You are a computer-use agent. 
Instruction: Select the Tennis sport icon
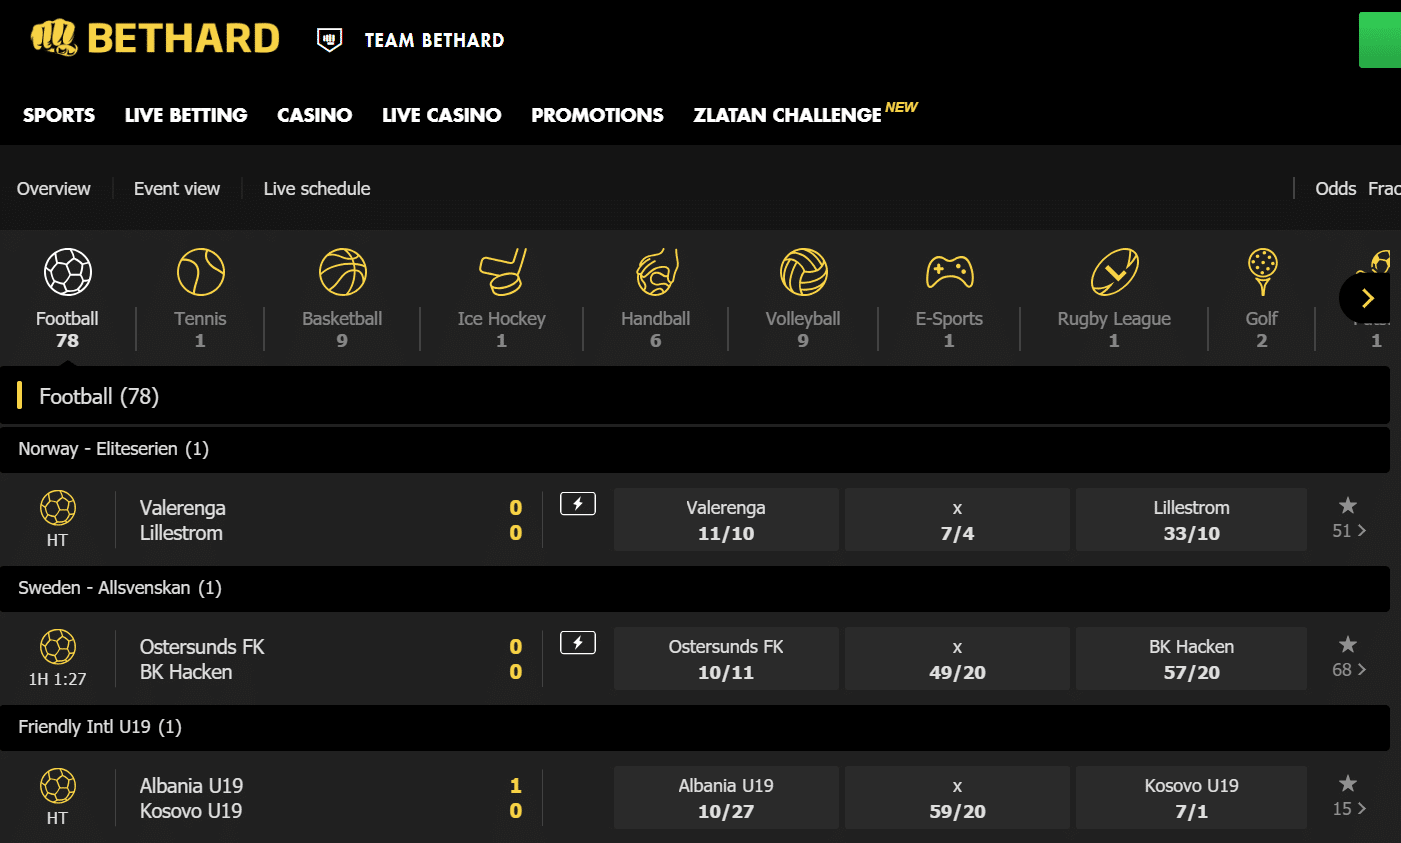(x=200, y=271)
